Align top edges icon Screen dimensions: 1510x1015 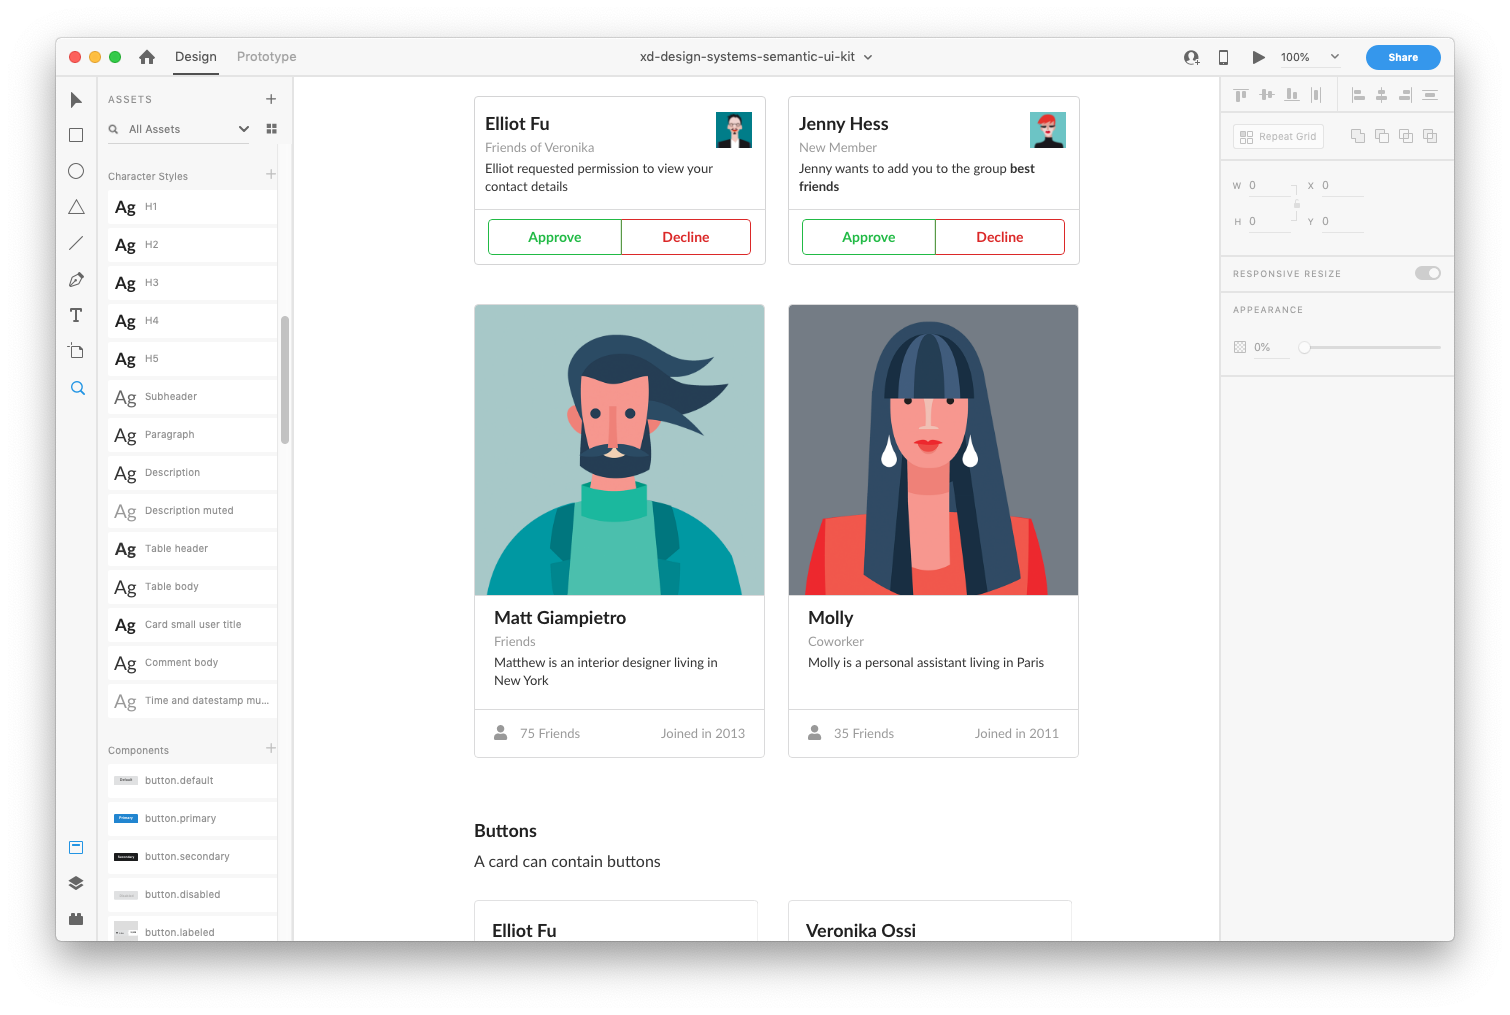[1241, 95]
